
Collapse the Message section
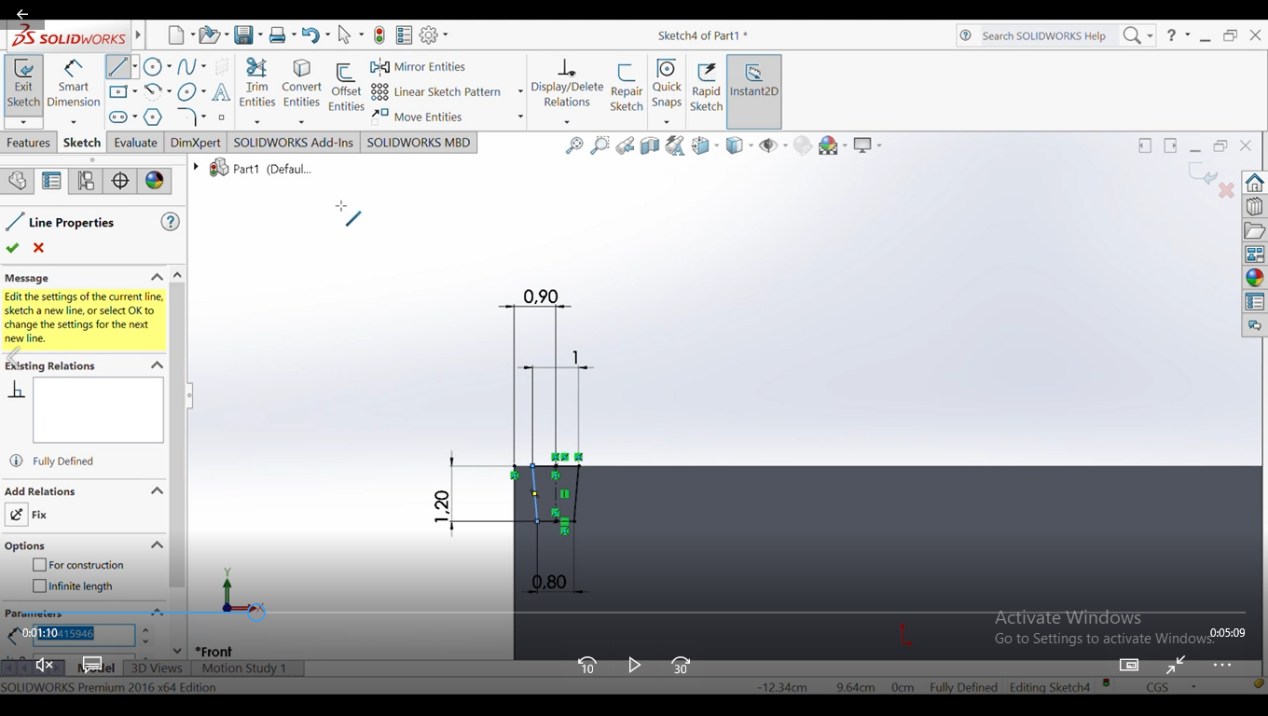(157, 277)
